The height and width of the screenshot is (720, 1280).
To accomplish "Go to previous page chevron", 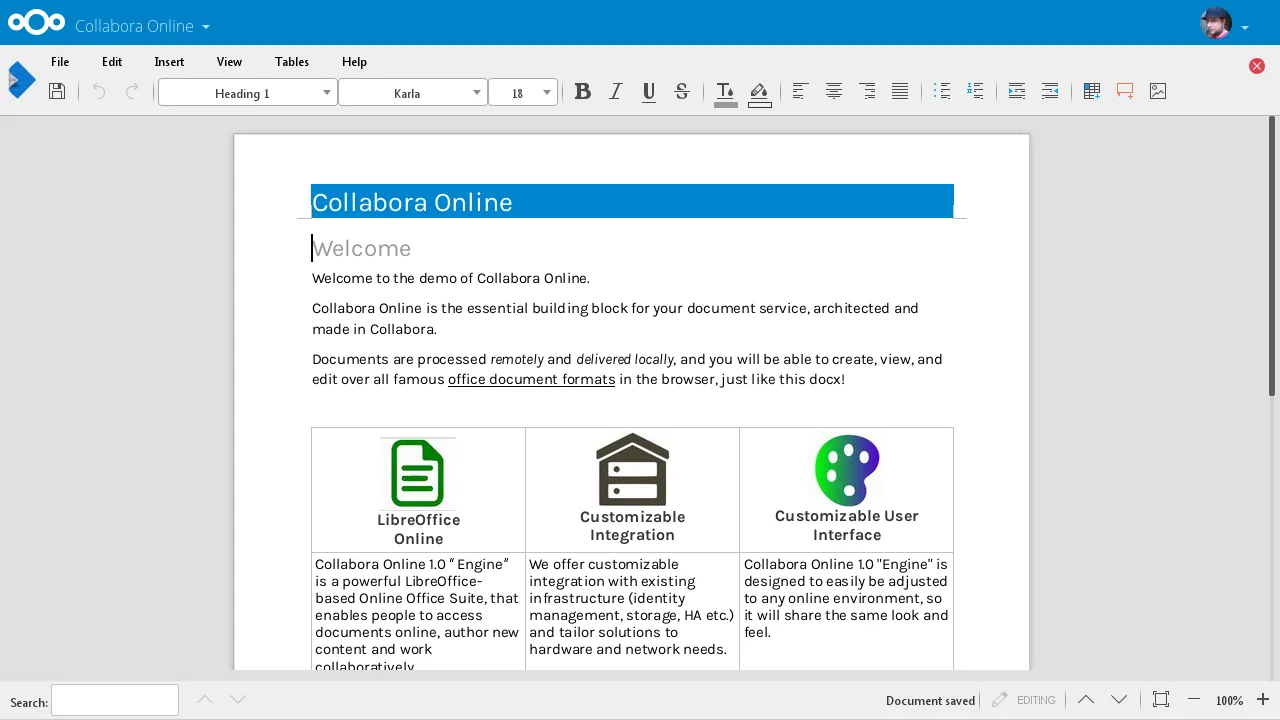I will [x=1086, y=700].
